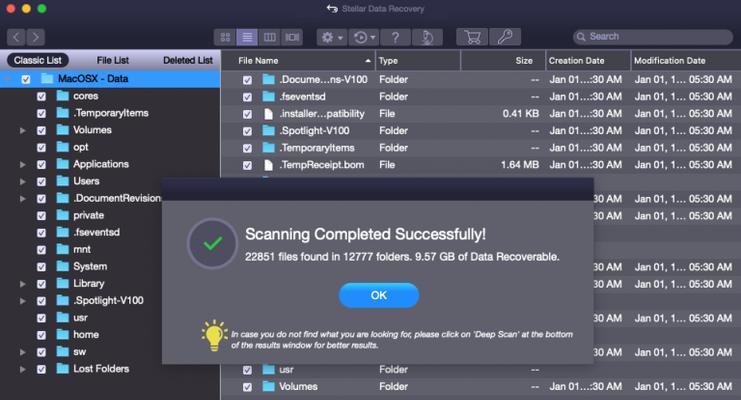741x400 pixels.
Task: Go back with the left arrow button
Action: pos(16,37)
